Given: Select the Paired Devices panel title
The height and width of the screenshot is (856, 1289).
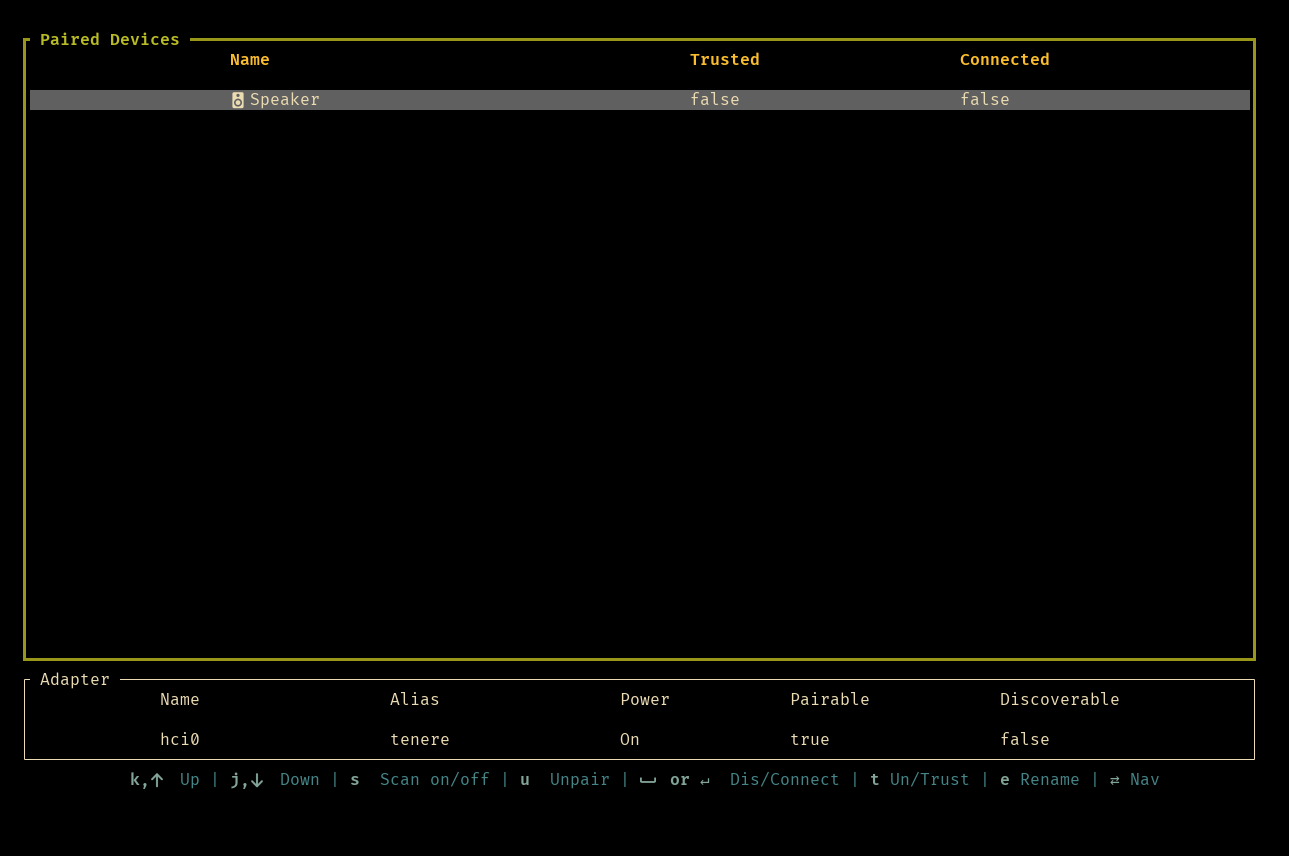Looking at the screenshot, I should [x=109, y=40].
